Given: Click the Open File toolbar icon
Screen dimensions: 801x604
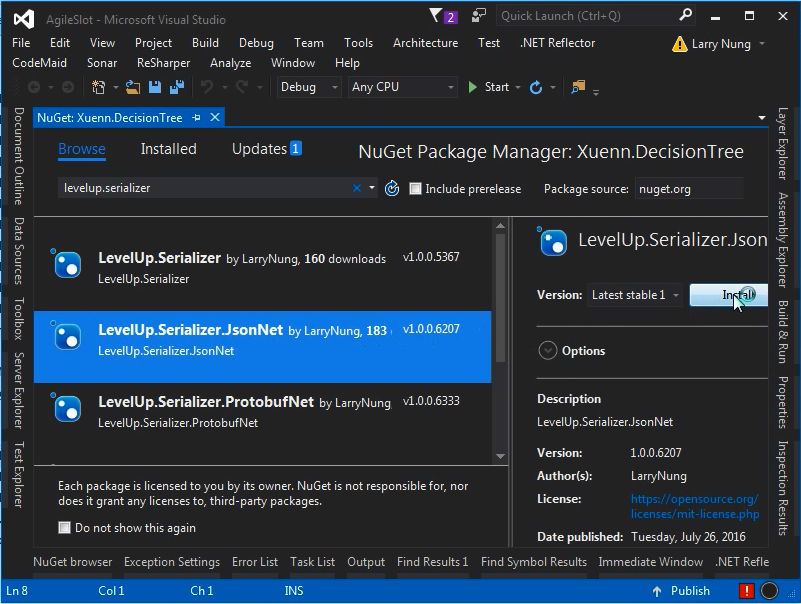Looking at the screenshot, I should 133,87.
